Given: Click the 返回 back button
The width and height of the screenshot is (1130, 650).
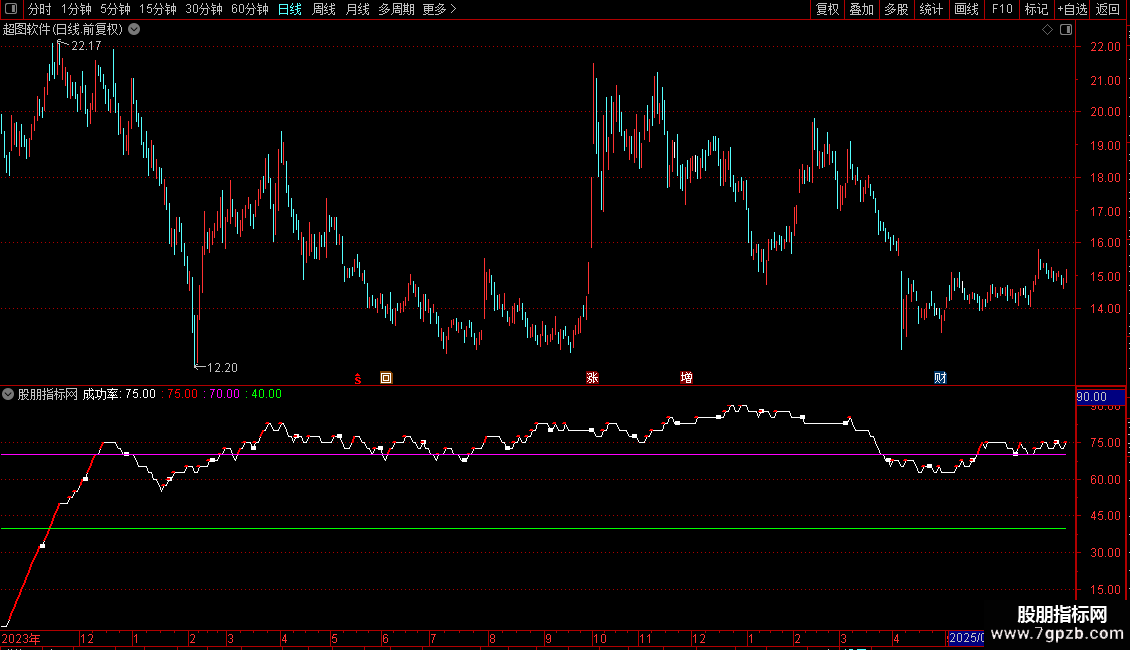Looking at the screenshot, I should (x=1108, y=9).
